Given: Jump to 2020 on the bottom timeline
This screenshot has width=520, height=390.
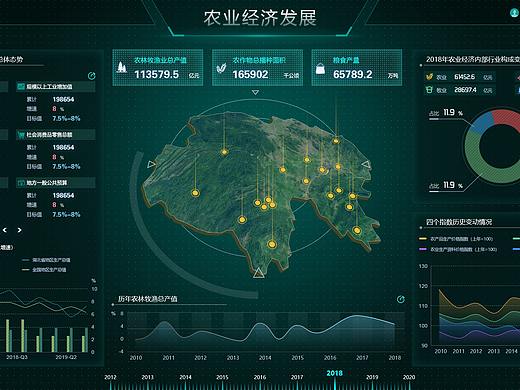Looking at the screenshot, I should click(409, 377).
